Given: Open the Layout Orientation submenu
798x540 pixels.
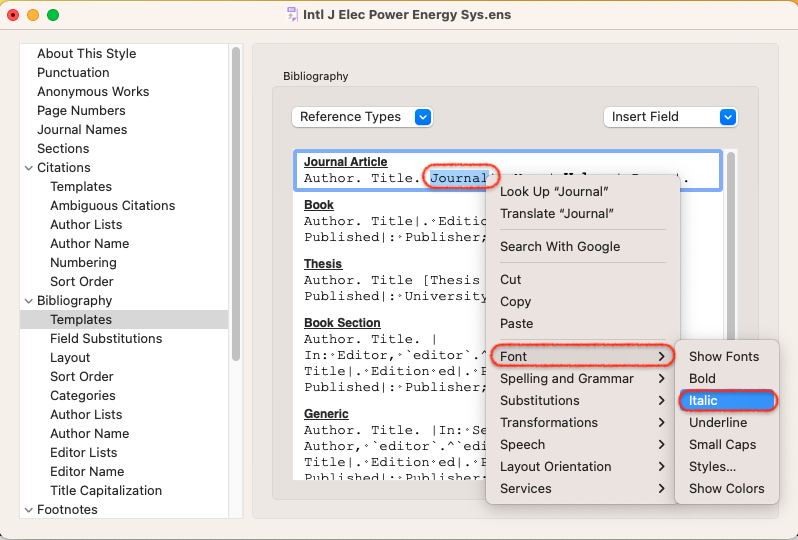Looking at the screenshot, I should coord(583,467).
